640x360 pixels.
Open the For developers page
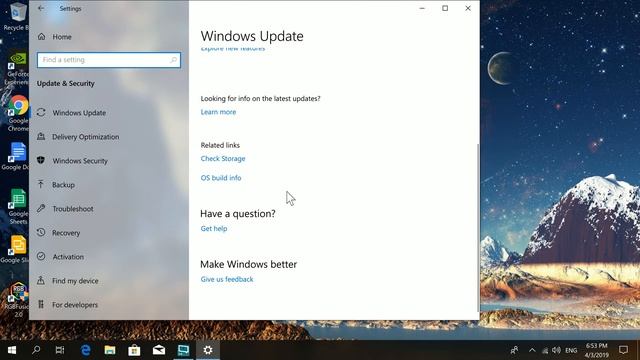[68, 305]
